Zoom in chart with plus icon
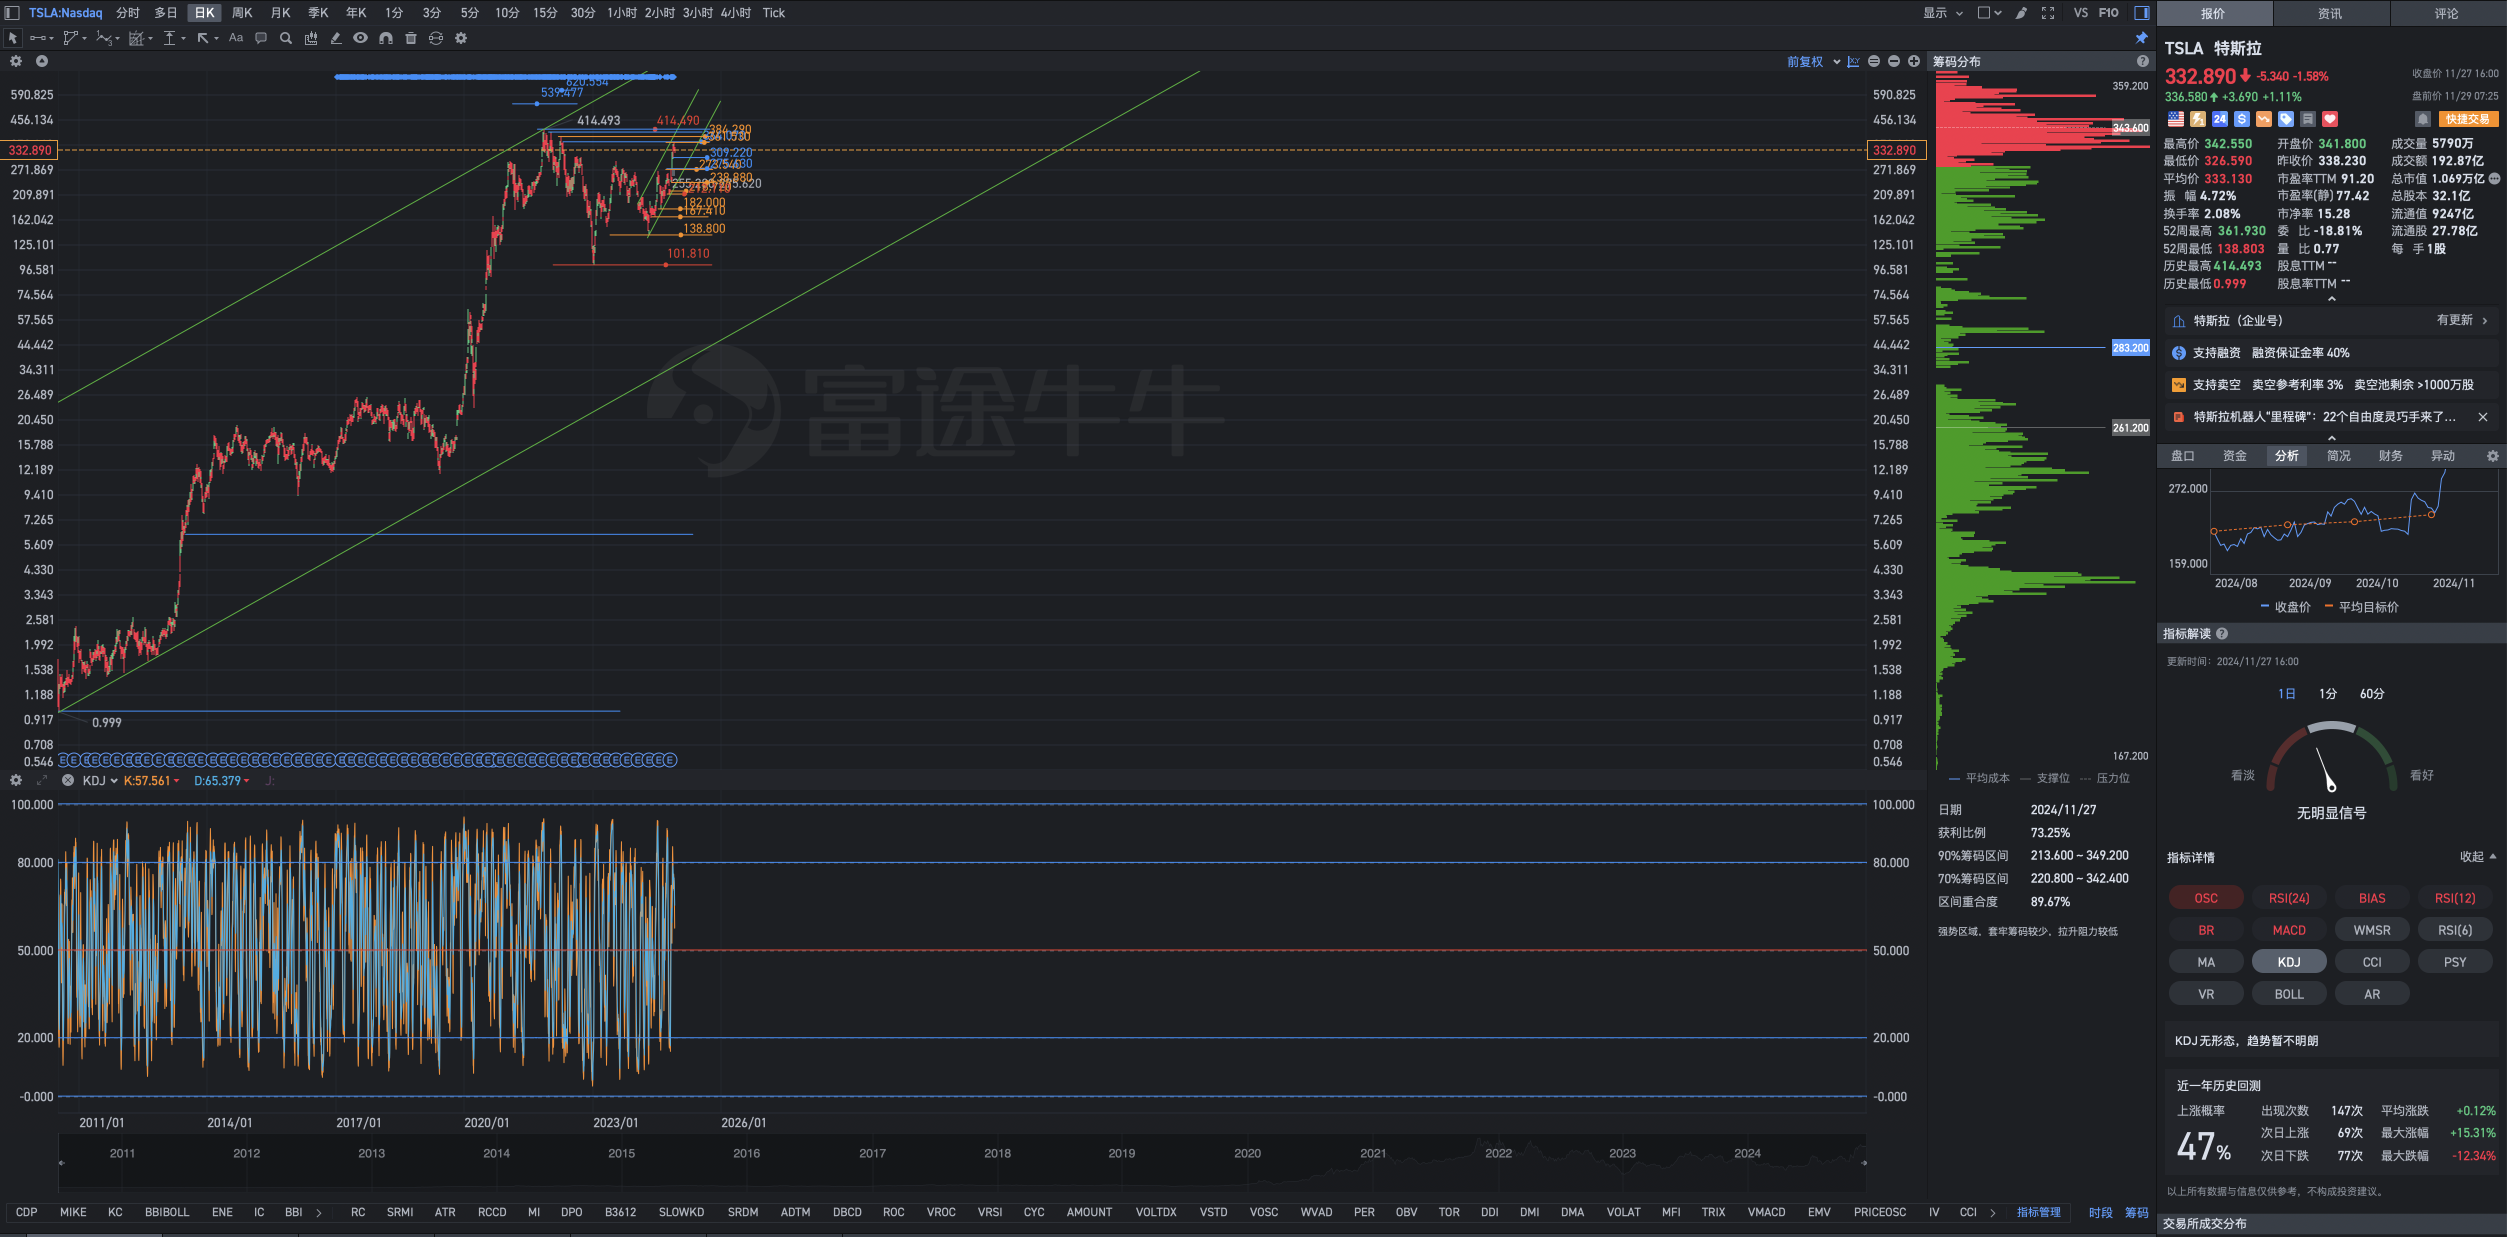This screenshot has height=1237, width=2507. pyautogui.click(x=1914, y=62)
